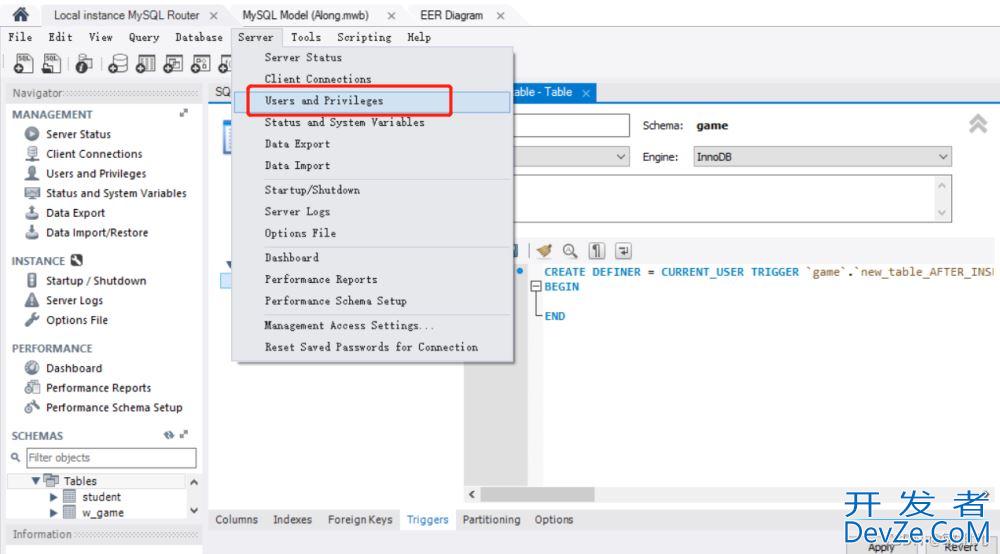Click Users and Privileges icon in Navigator

32,173
